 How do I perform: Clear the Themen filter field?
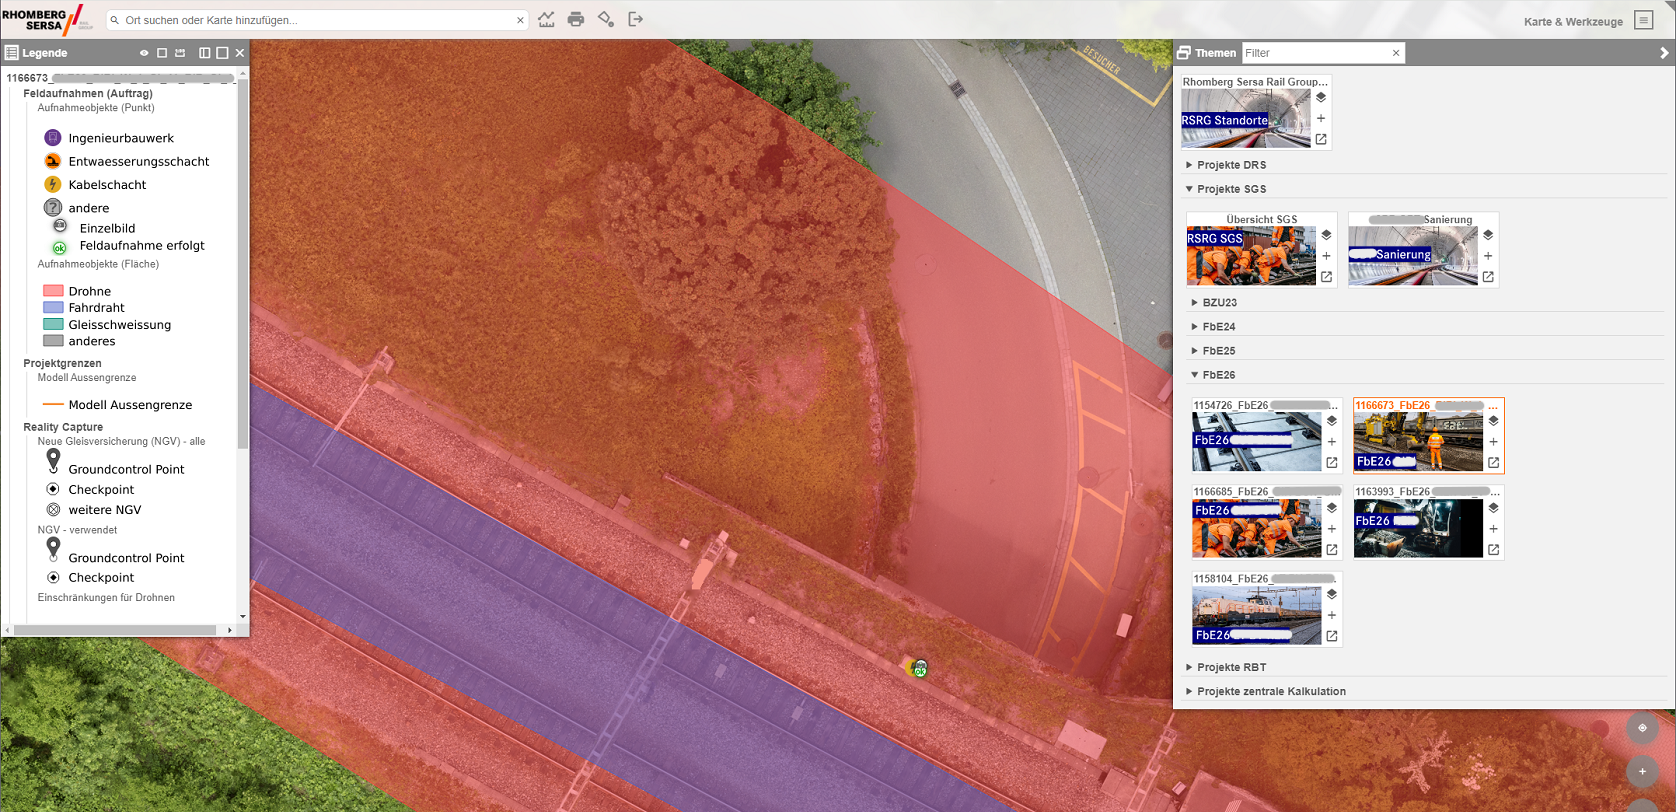tap(1396, 53)
